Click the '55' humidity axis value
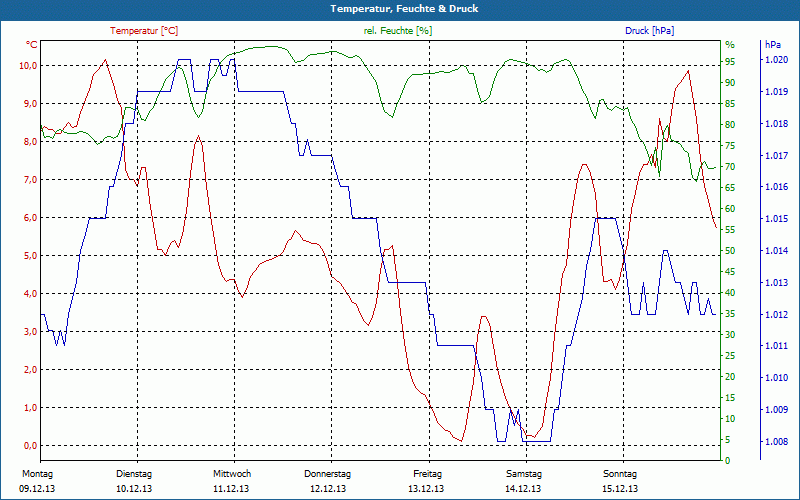This screenshot has height=500, width=800. (730, 230)
